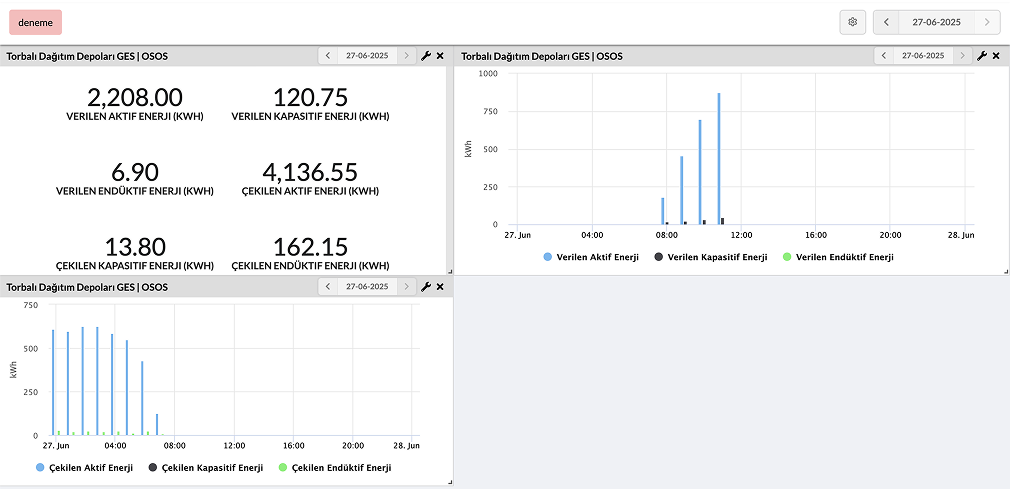
Task: Open the dashboard settings gear icon
Action: tap(852, 22)
